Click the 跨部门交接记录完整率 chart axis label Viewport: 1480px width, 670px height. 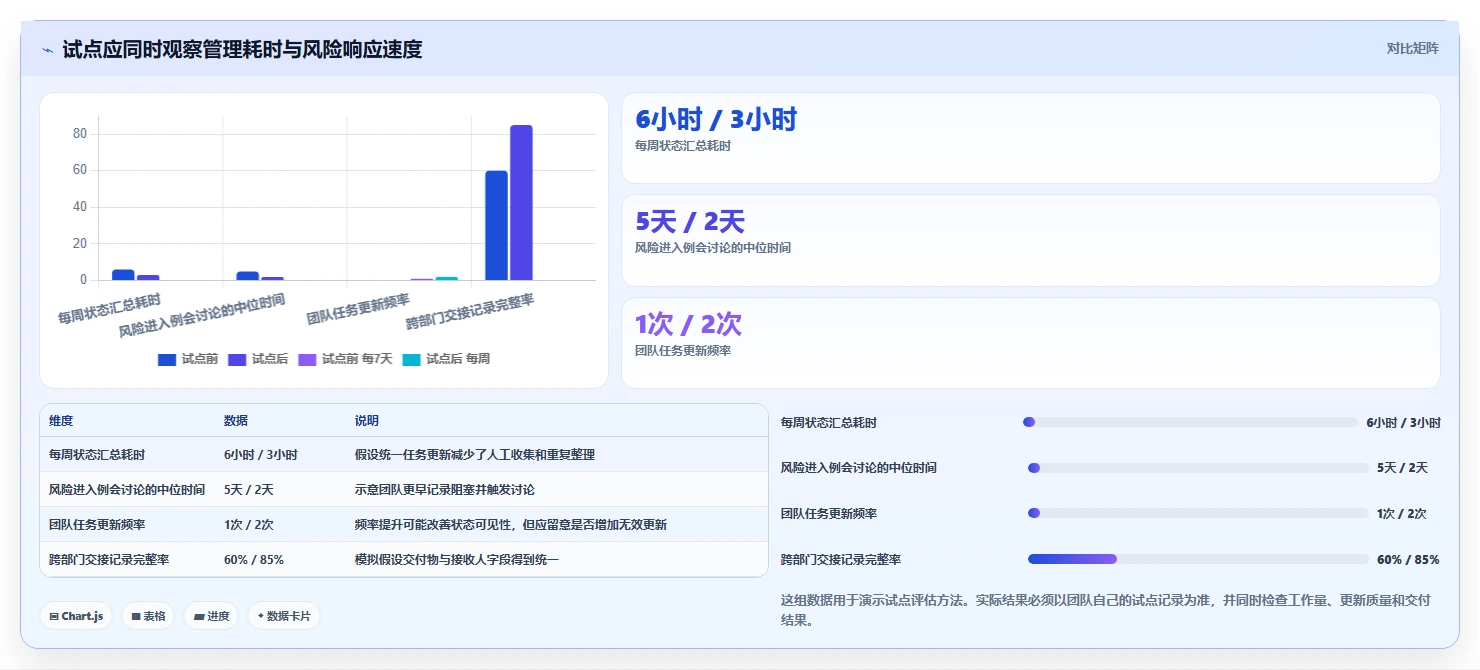pyautogui.click(x=470, y=312)
